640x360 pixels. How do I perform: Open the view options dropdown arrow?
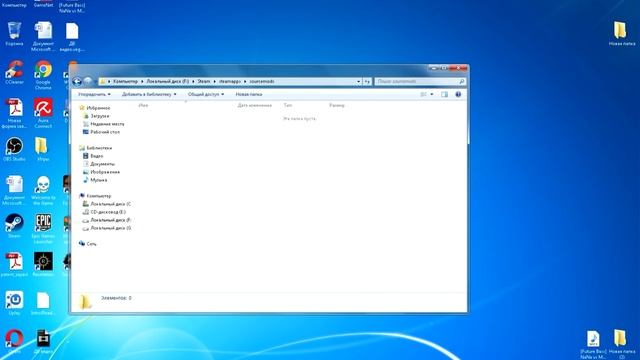[x=432, y=94]
